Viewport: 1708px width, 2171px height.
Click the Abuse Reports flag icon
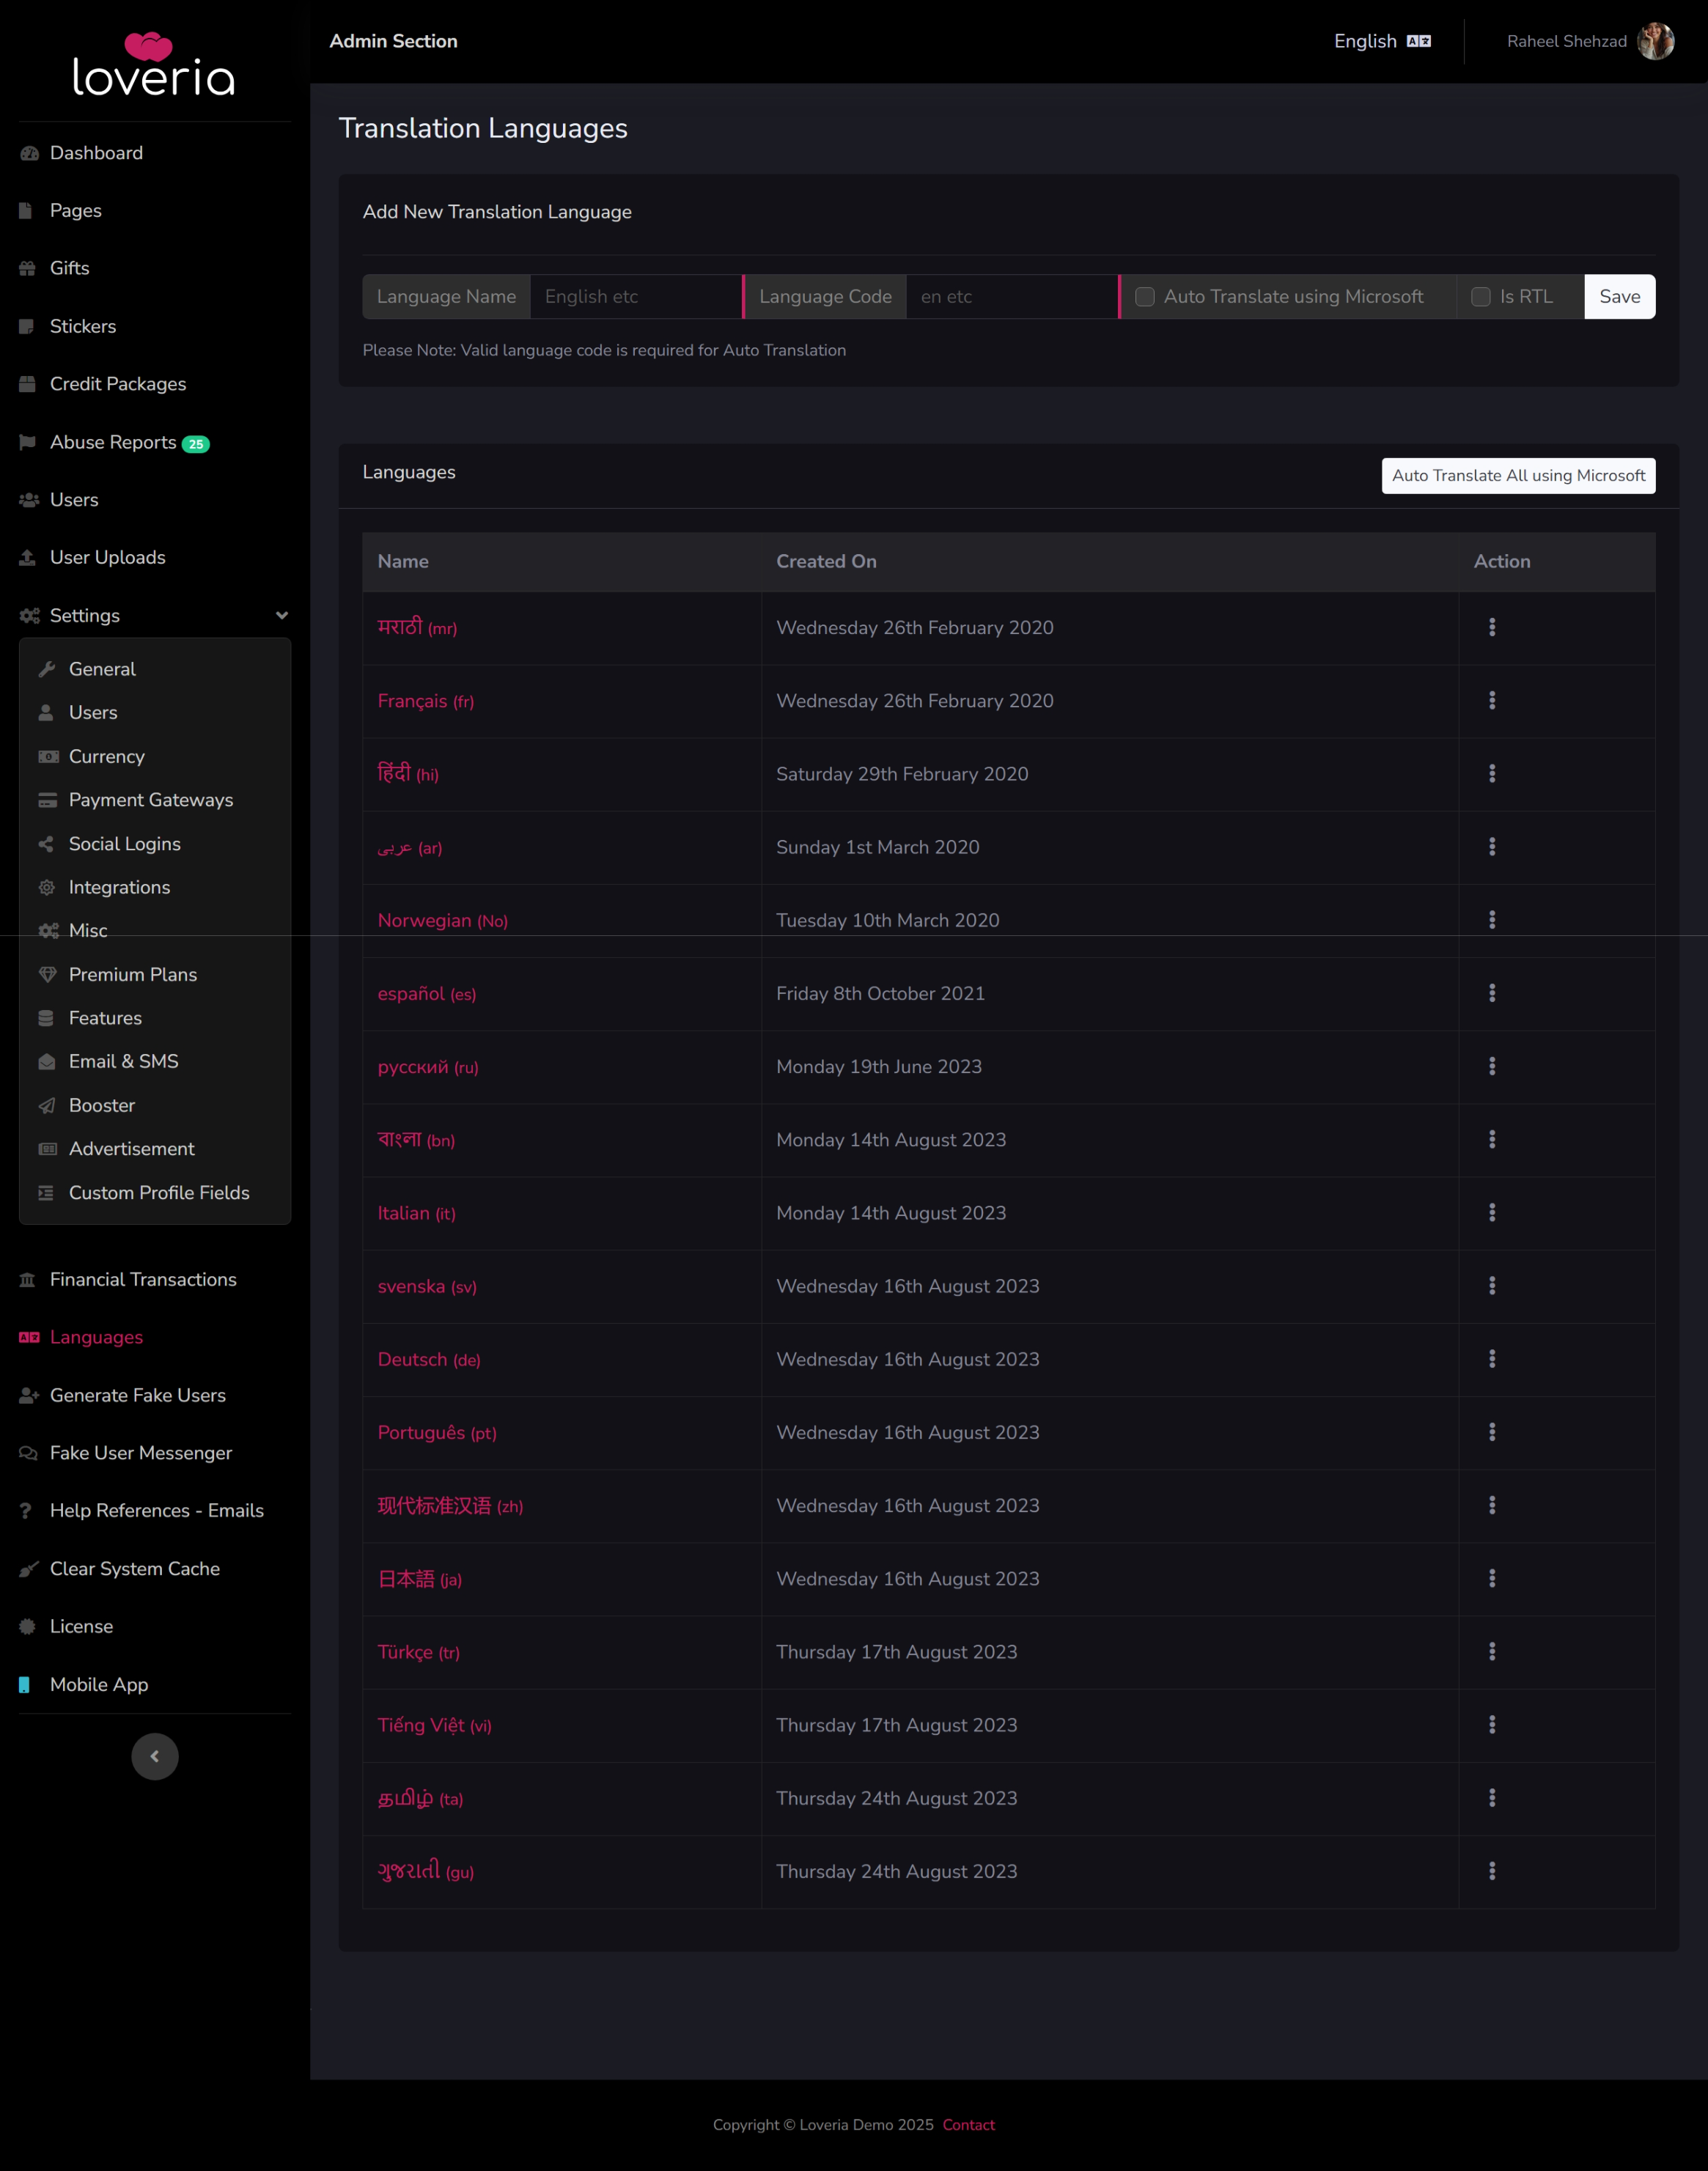pyautogui.click(x=28, y=442)
